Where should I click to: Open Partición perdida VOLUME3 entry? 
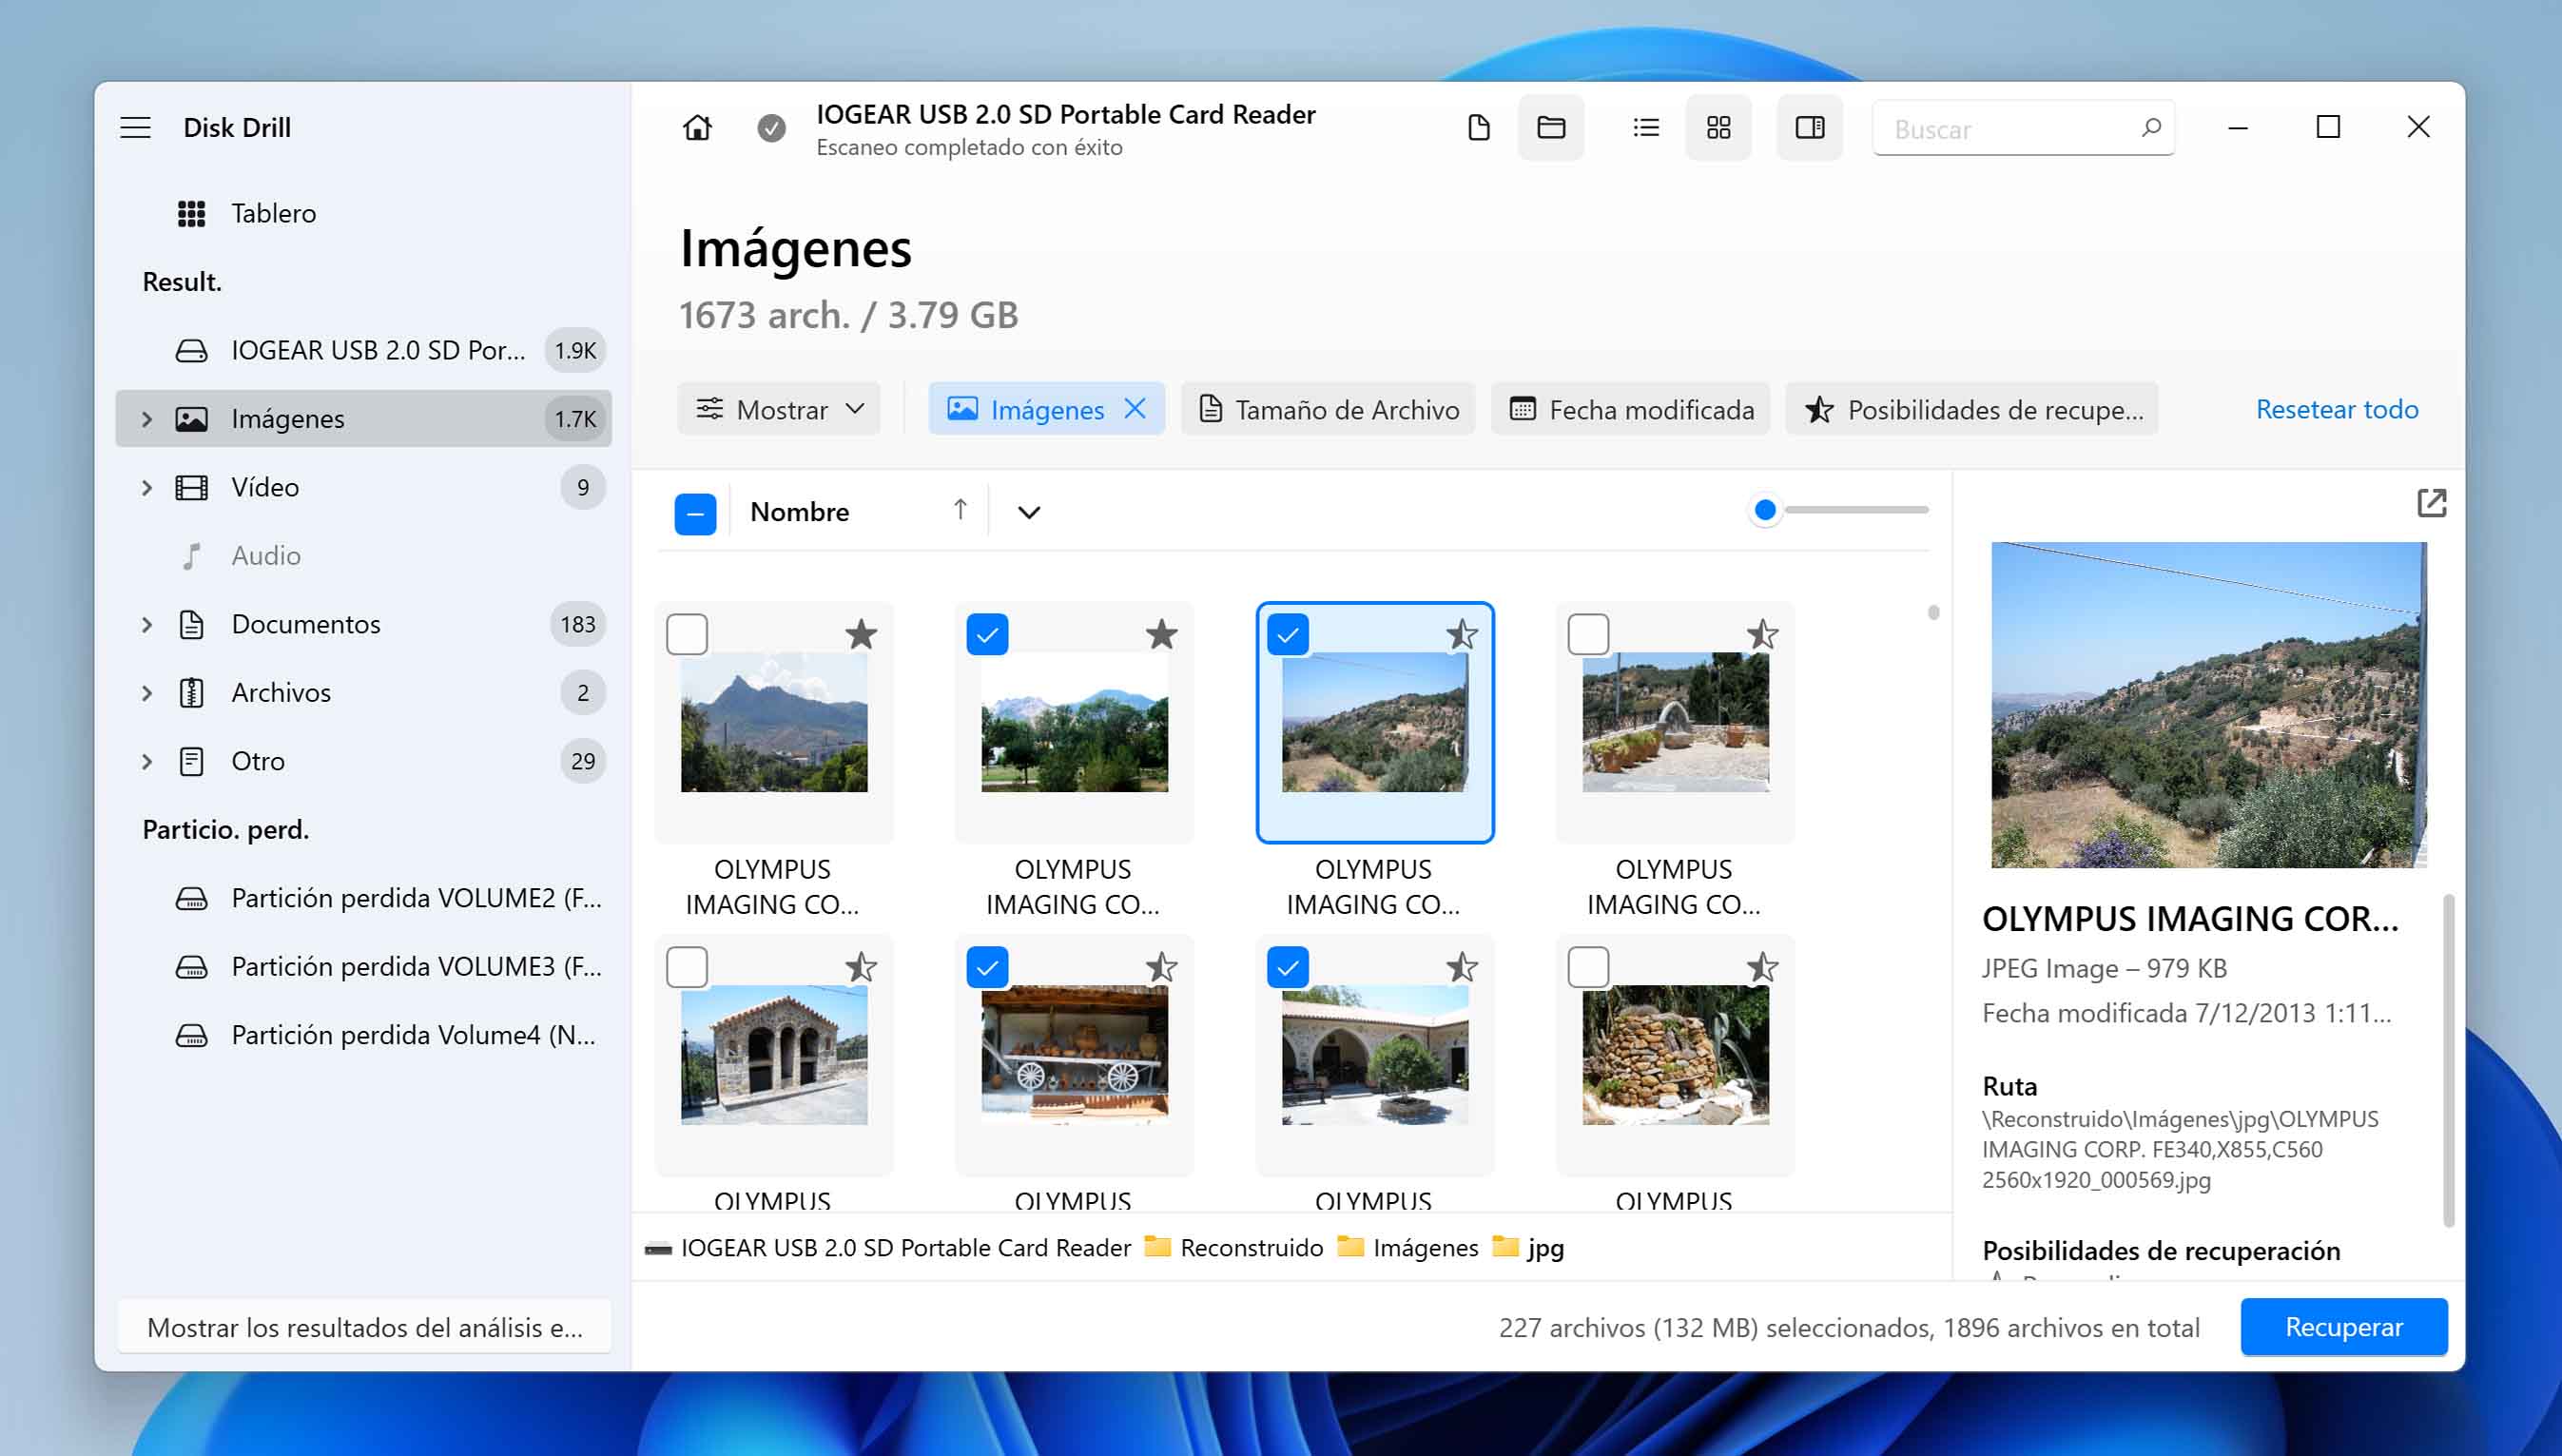pyautogui.click(x=363, y=966)
